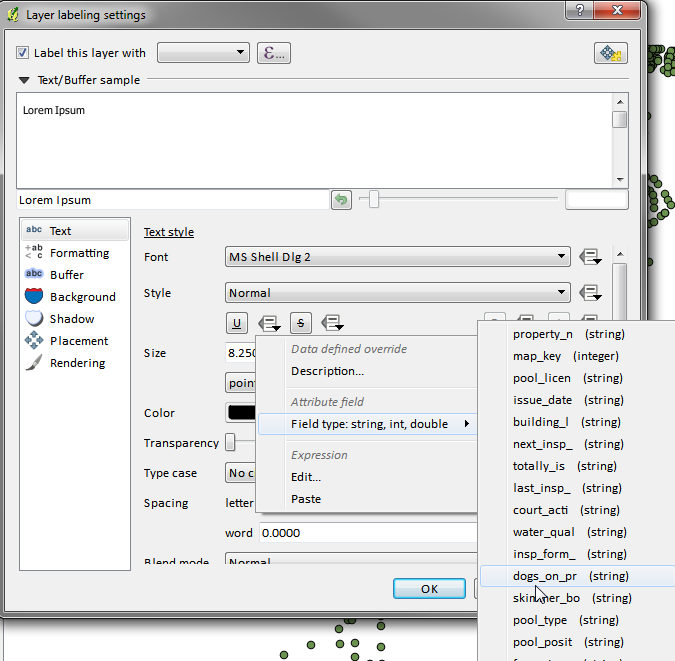
Task: Open the Buffer settings section
Action: [x=67, y=274]
